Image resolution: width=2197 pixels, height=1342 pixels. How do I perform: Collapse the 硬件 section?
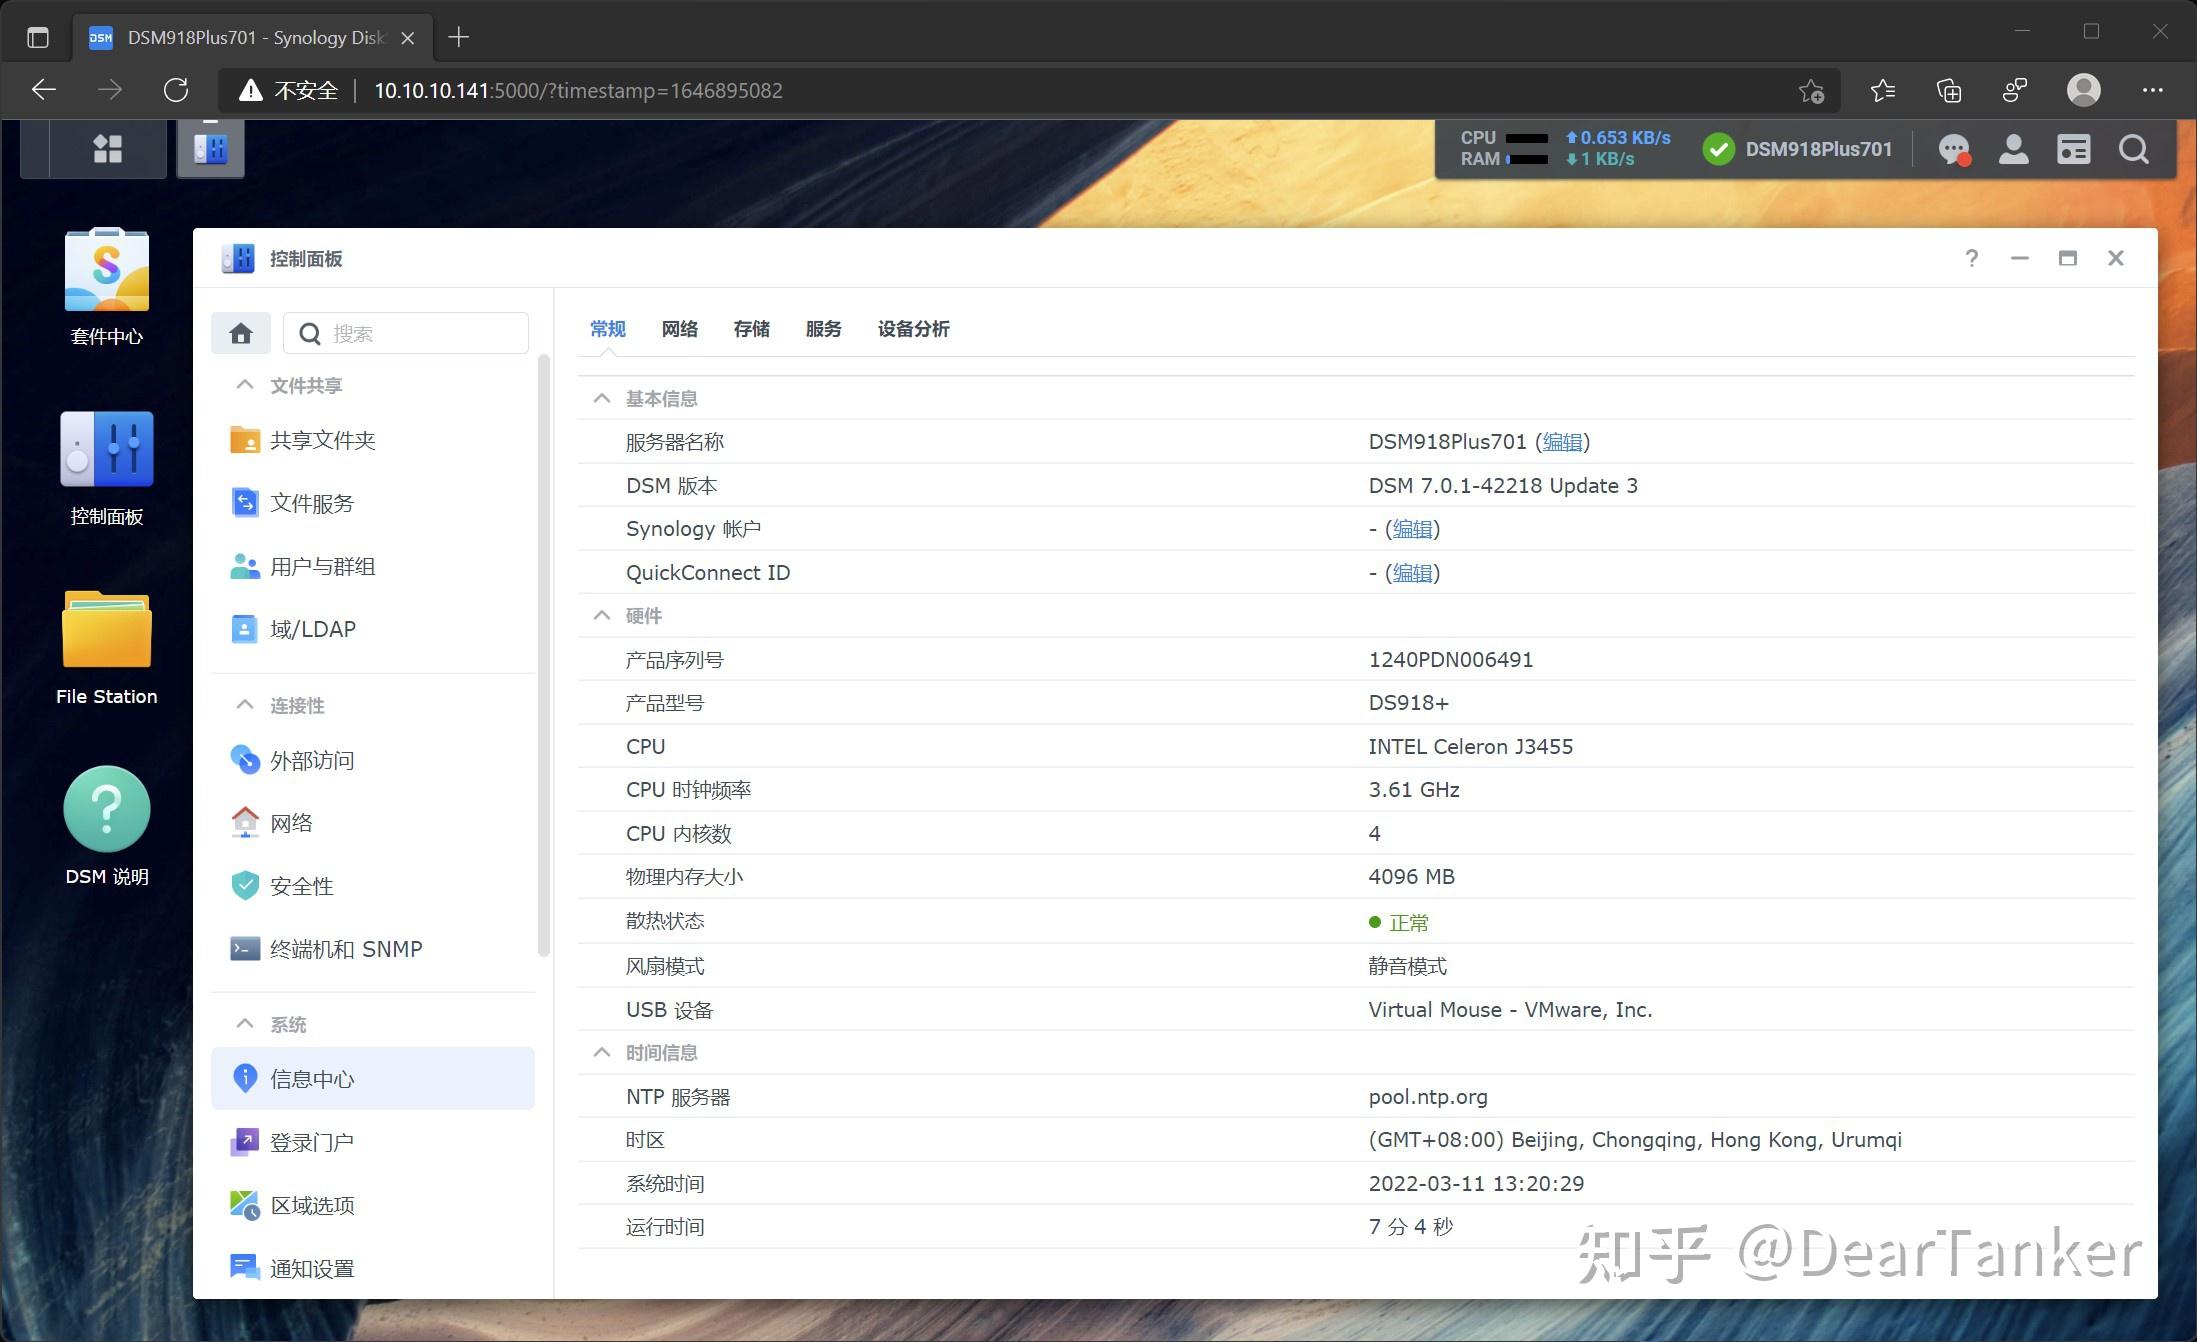pyautogui.click(x=601, y=615)
